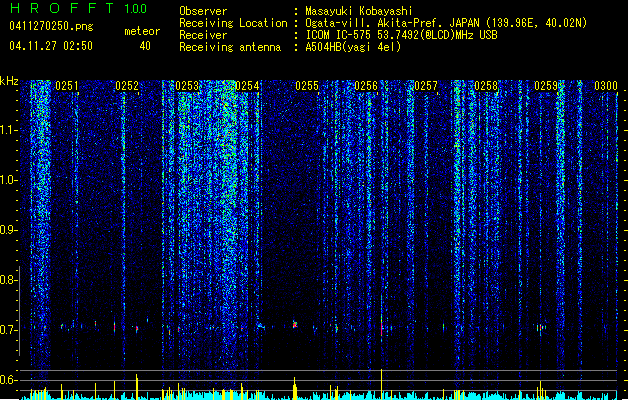
Task: Select observer name Masayuki Kobayashi
Action: point(359,11)
